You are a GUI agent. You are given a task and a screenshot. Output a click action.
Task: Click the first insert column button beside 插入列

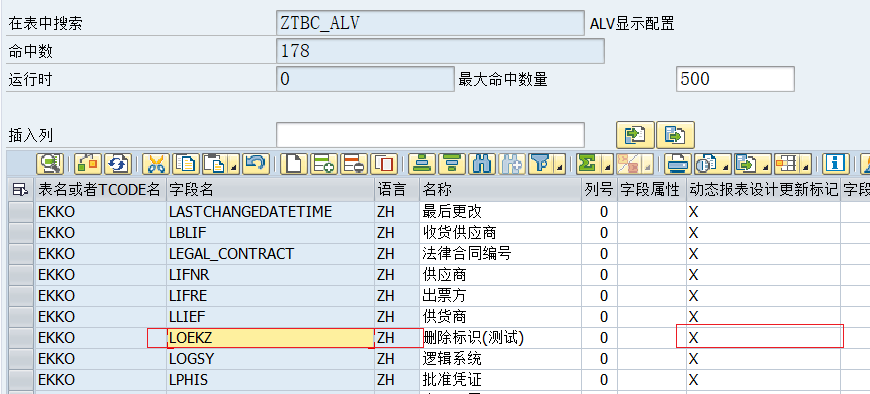point(635,135)
